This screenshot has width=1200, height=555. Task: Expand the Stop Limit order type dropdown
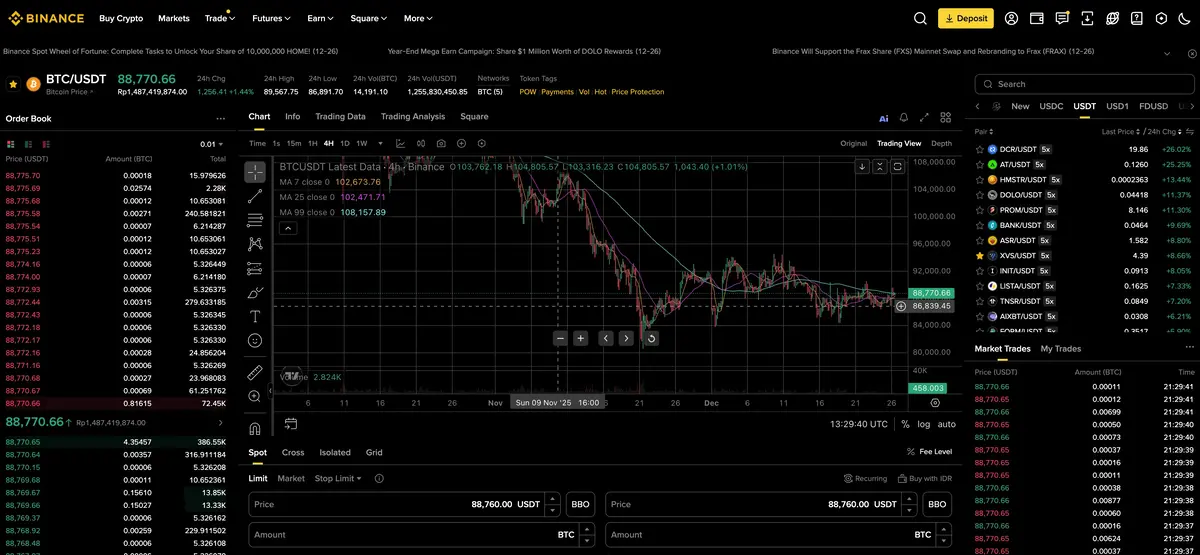338,478
